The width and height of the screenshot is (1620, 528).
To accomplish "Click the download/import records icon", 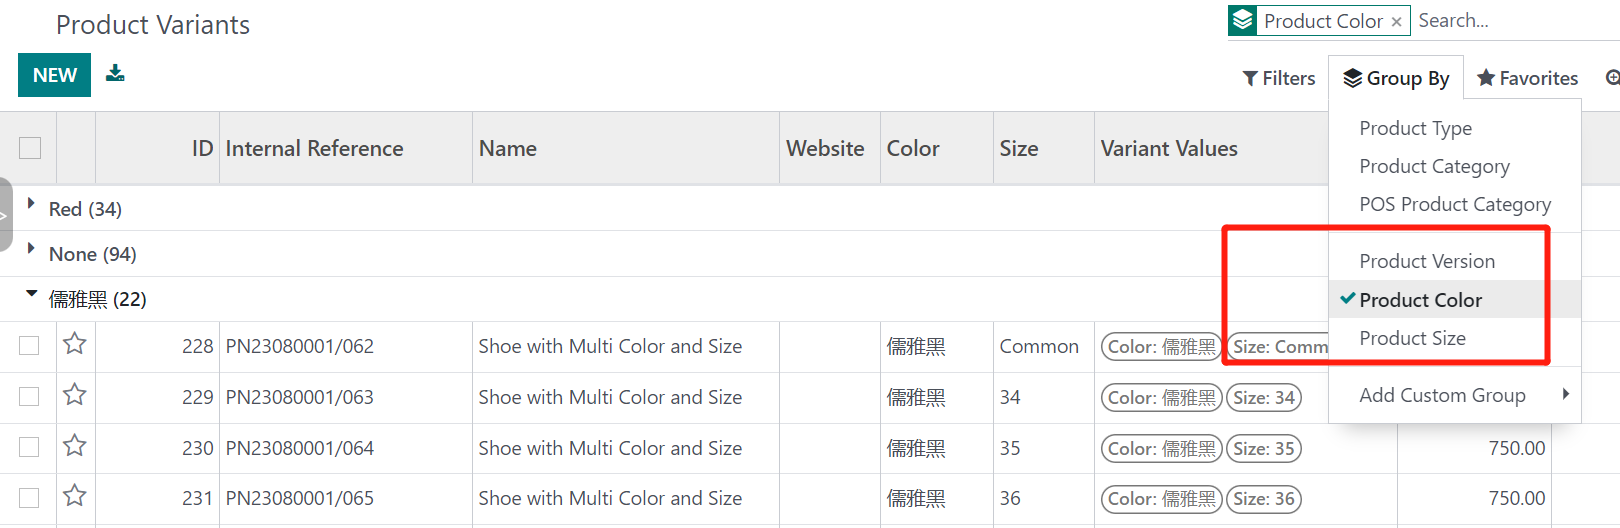I will 115,73.
